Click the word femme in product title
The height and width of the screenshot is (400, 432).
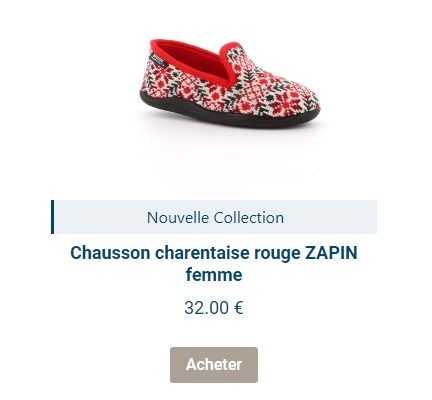214,275
